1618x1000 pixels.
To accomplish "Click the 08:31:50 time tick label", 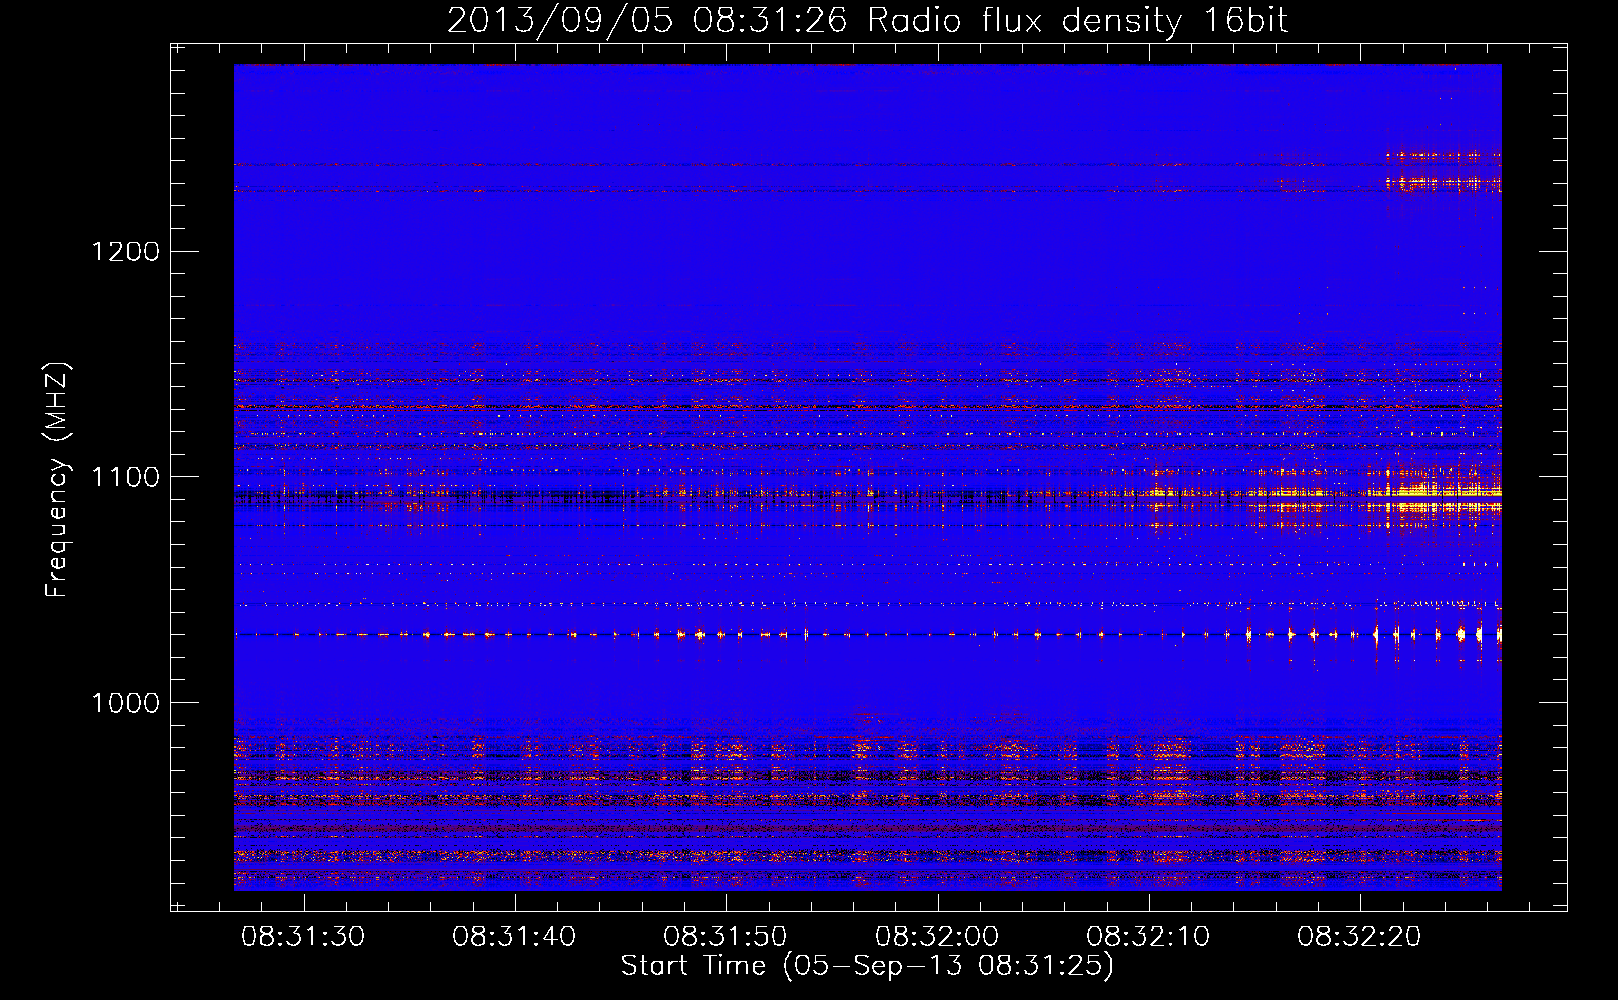I will [x=725, y=937].
